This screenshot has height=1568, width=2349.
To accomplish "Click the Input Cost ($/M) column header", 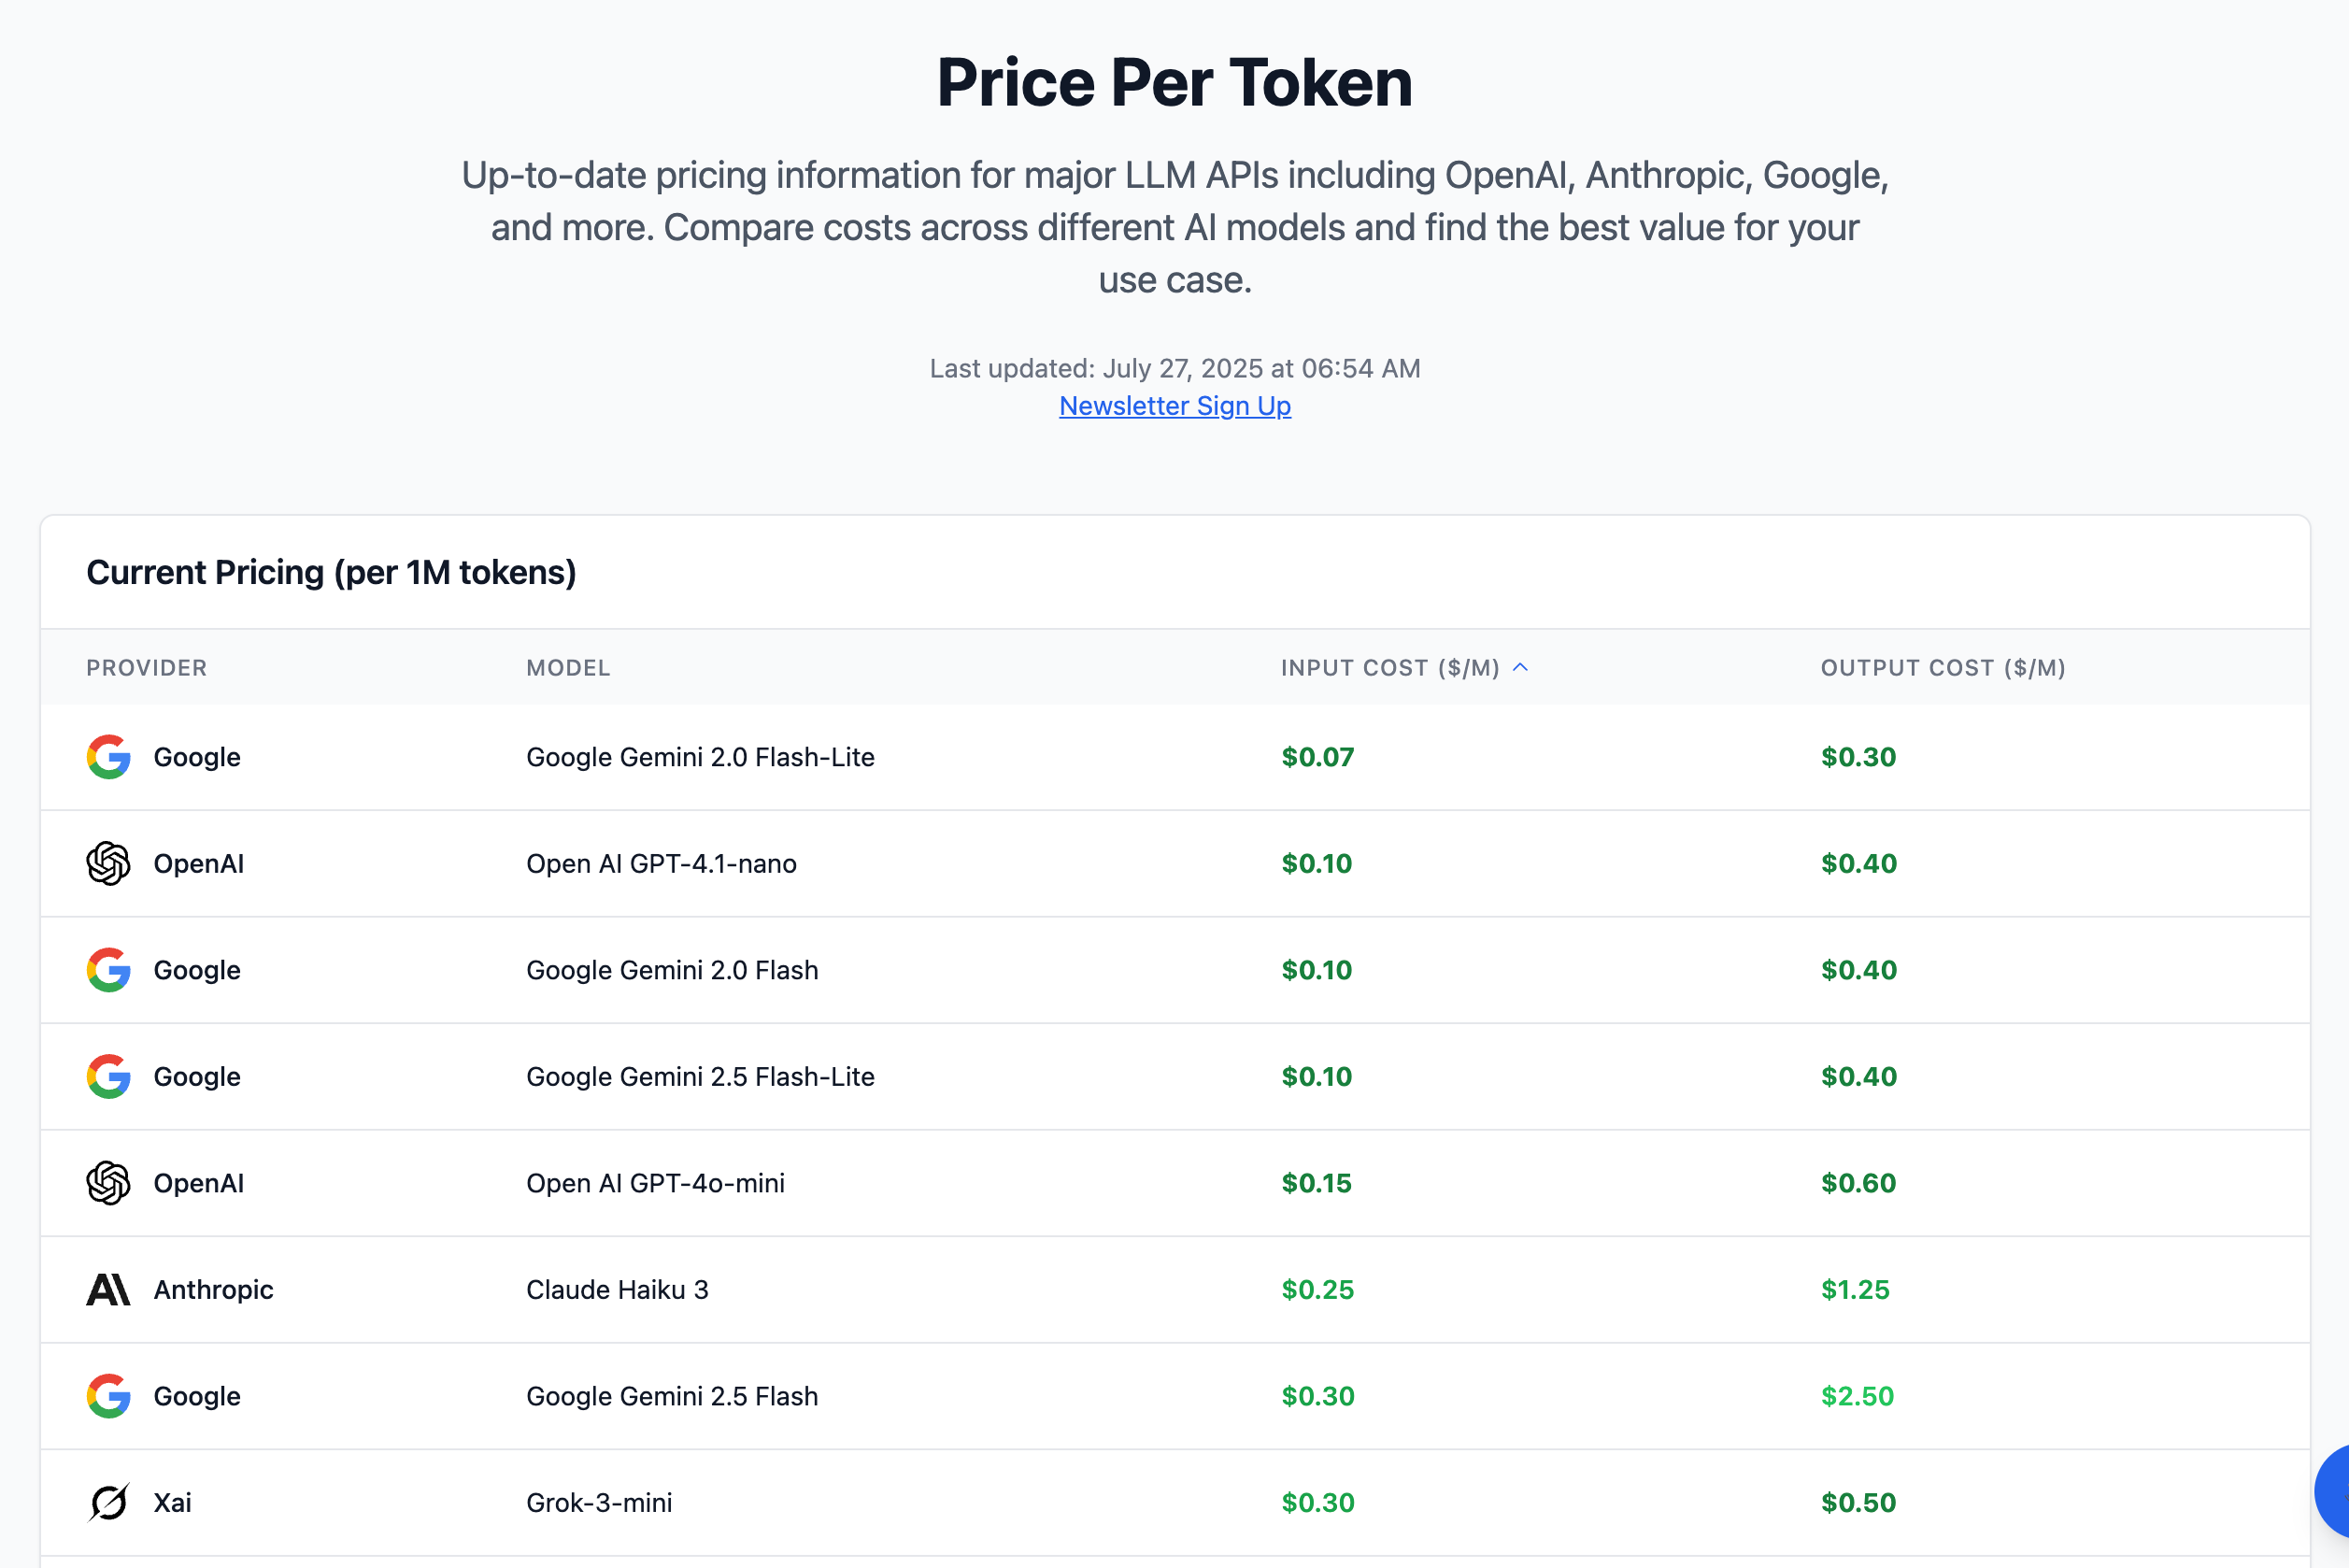I will [x=1390, y=668].
